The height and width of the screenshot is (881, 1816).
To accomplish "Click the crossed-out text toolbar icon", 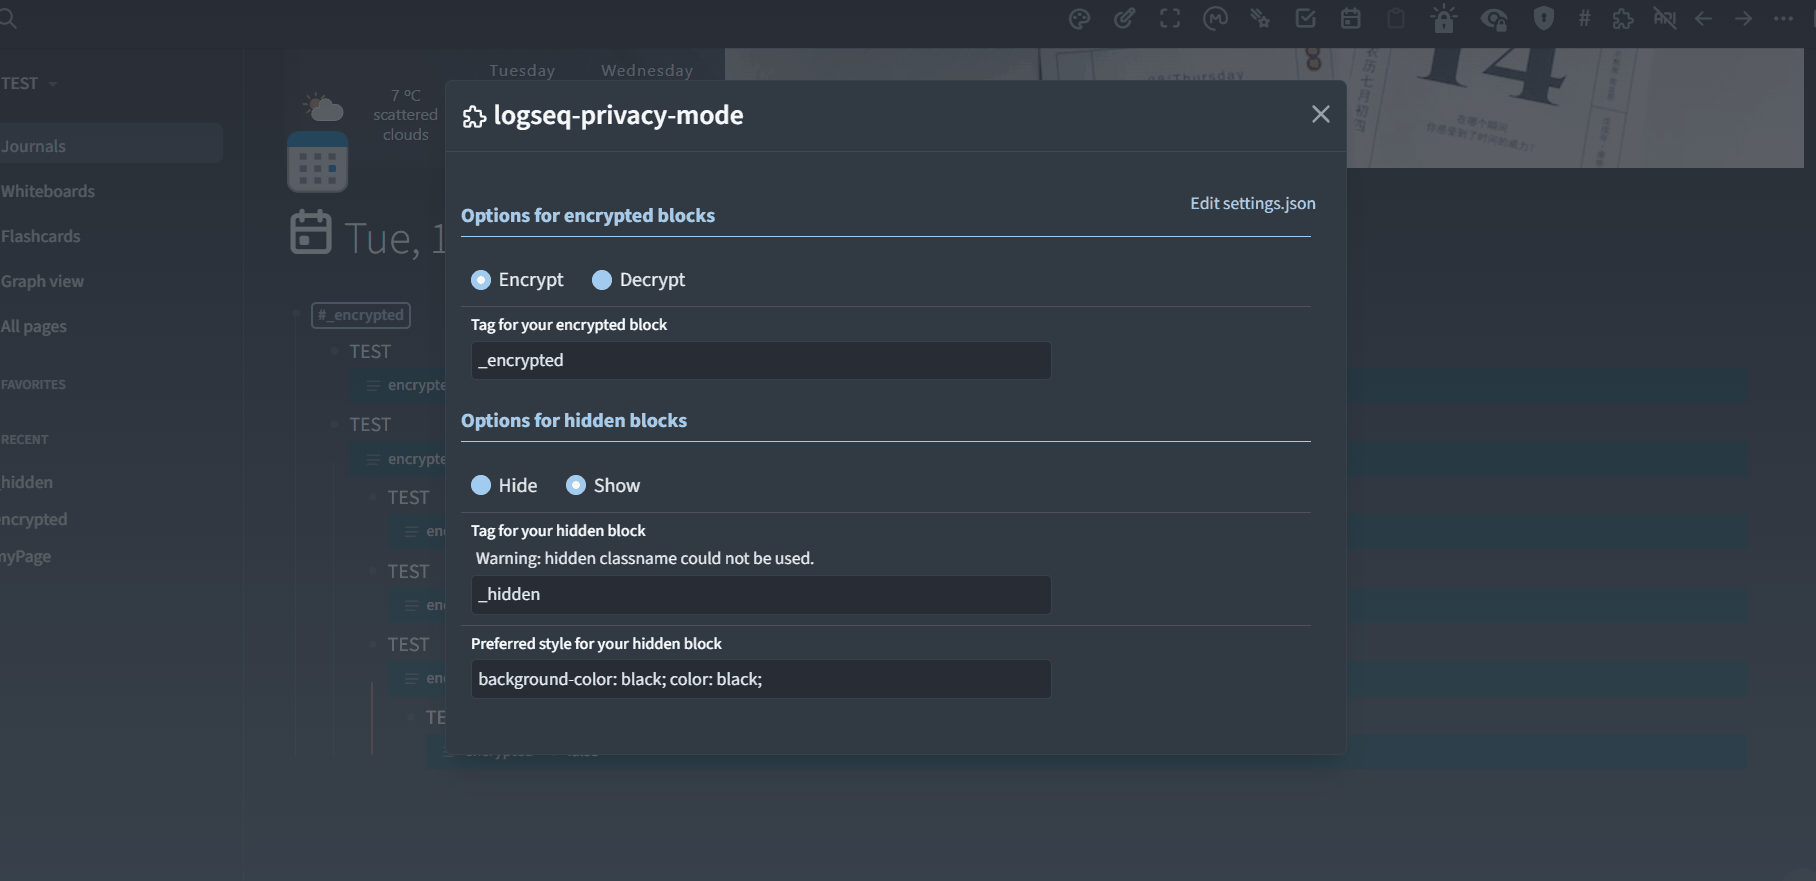I will [x=1665, y=19].
